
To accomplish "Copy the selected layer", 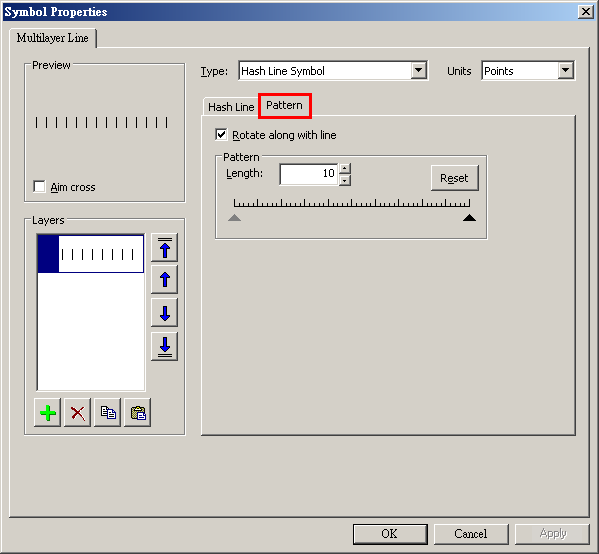I will (108, 413).
